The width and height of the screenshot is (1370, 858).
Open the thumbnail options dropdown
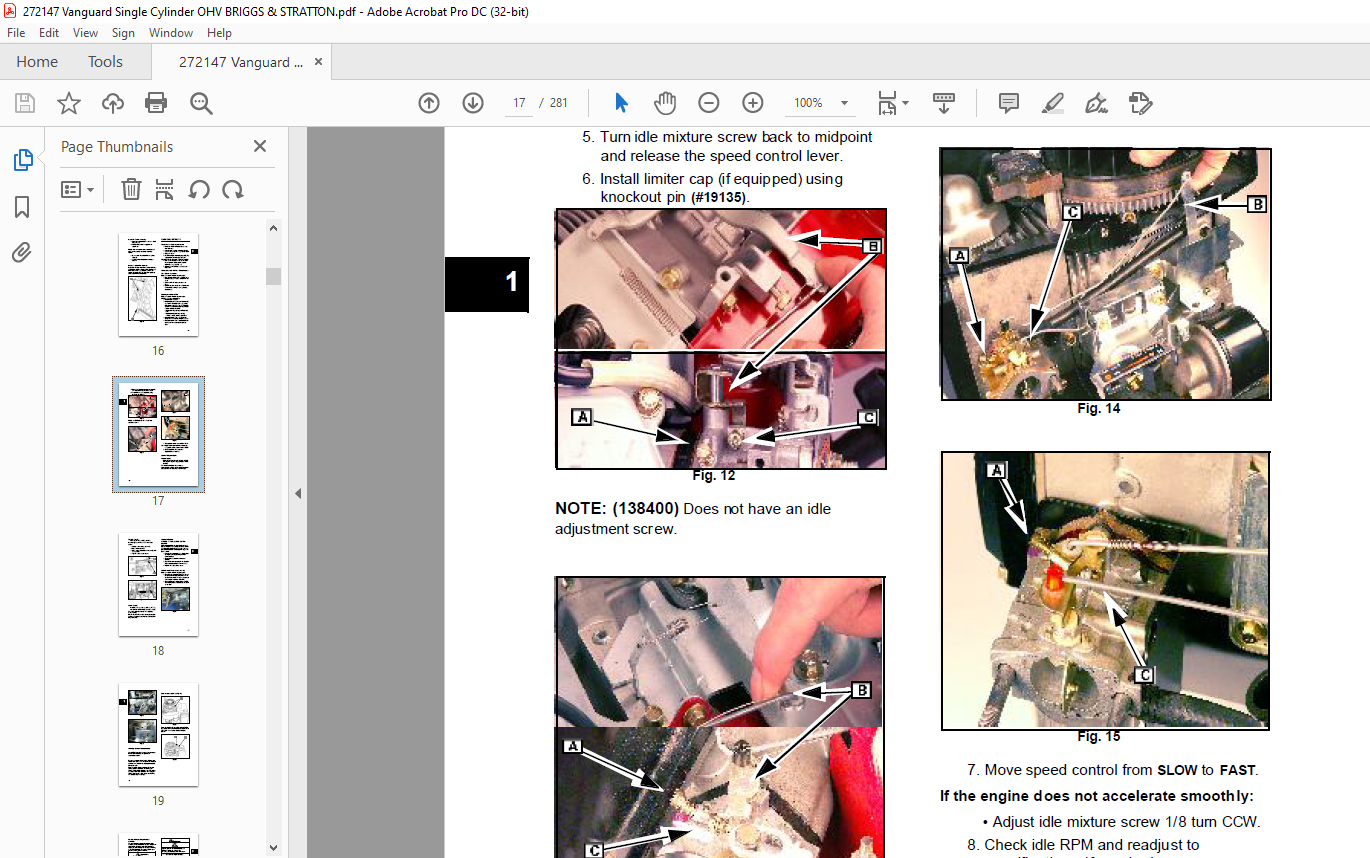pyautogui.click(x=78, y=189)
